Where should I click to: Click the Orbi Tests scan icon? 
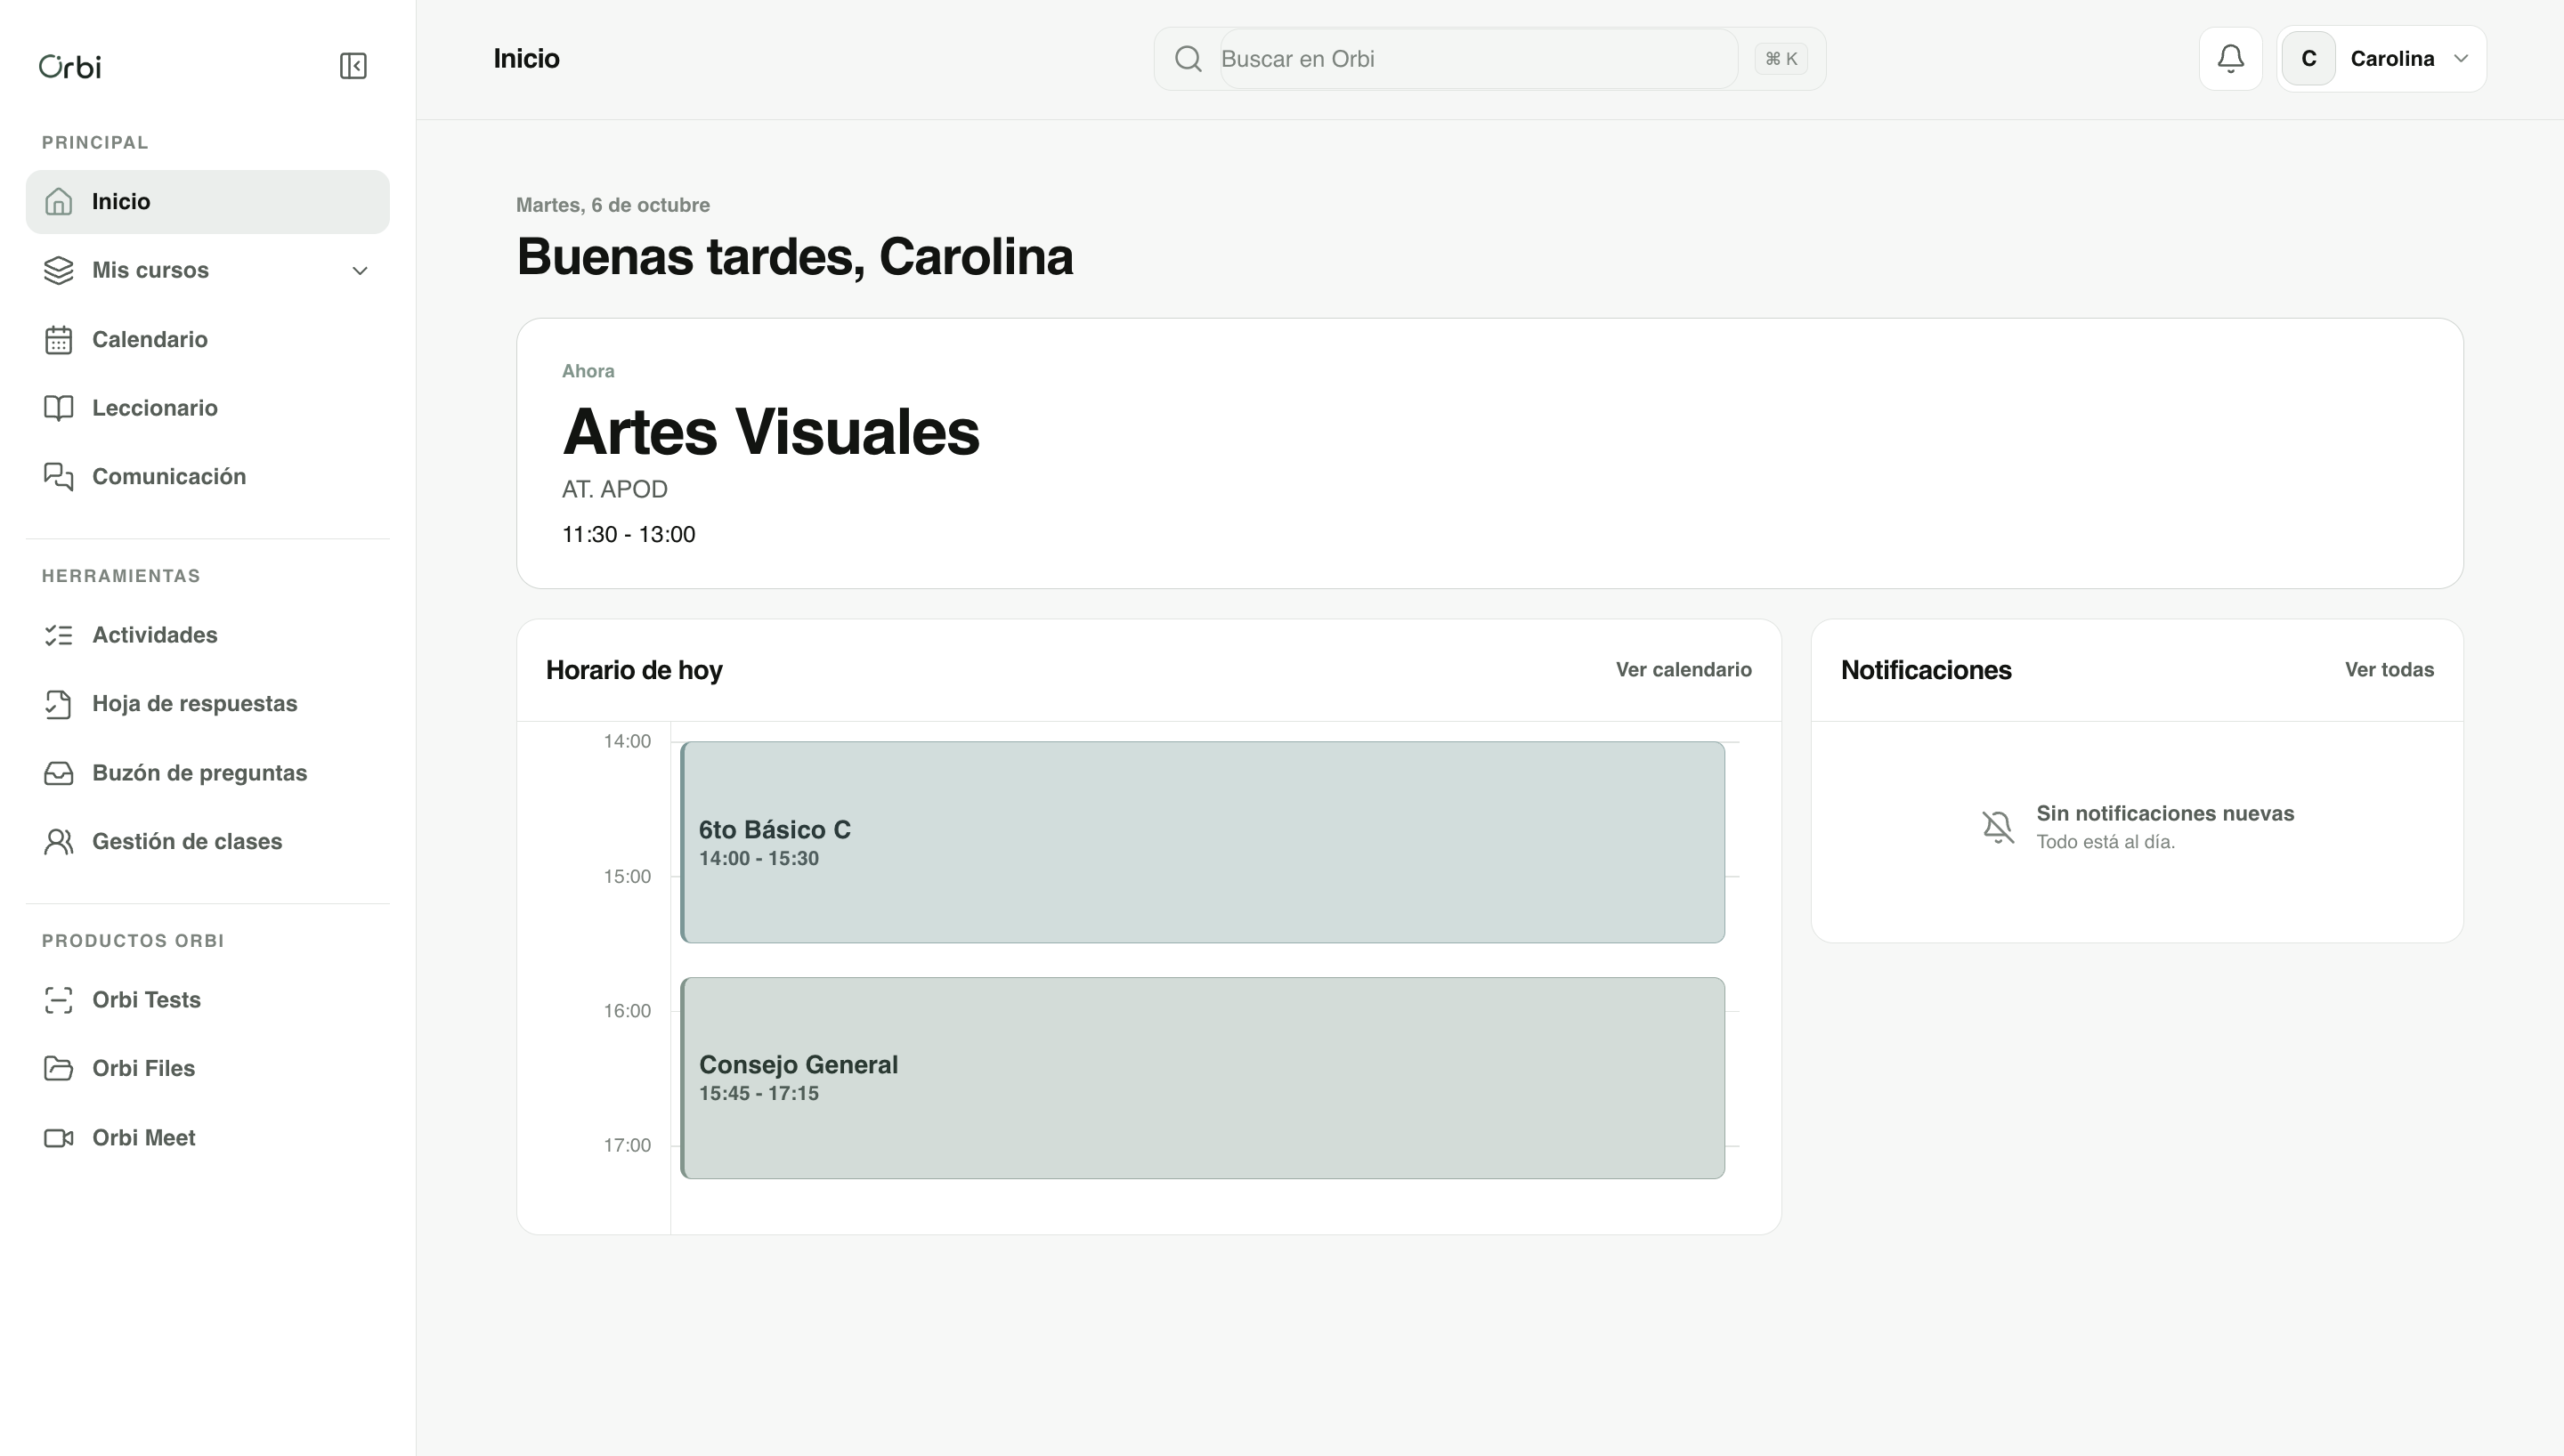click(59, 1000)
